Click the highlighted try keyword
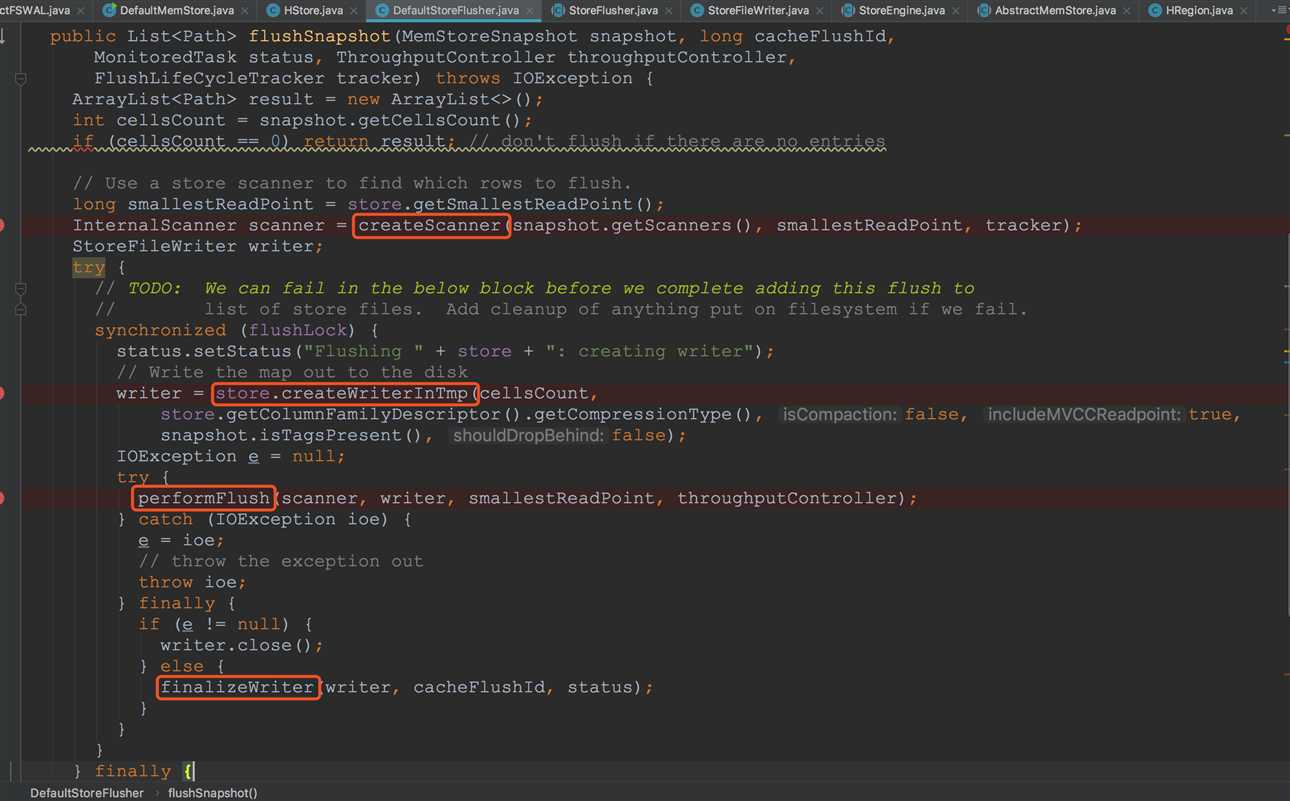This screenshot has width=1290, height=801. point(89,267)
